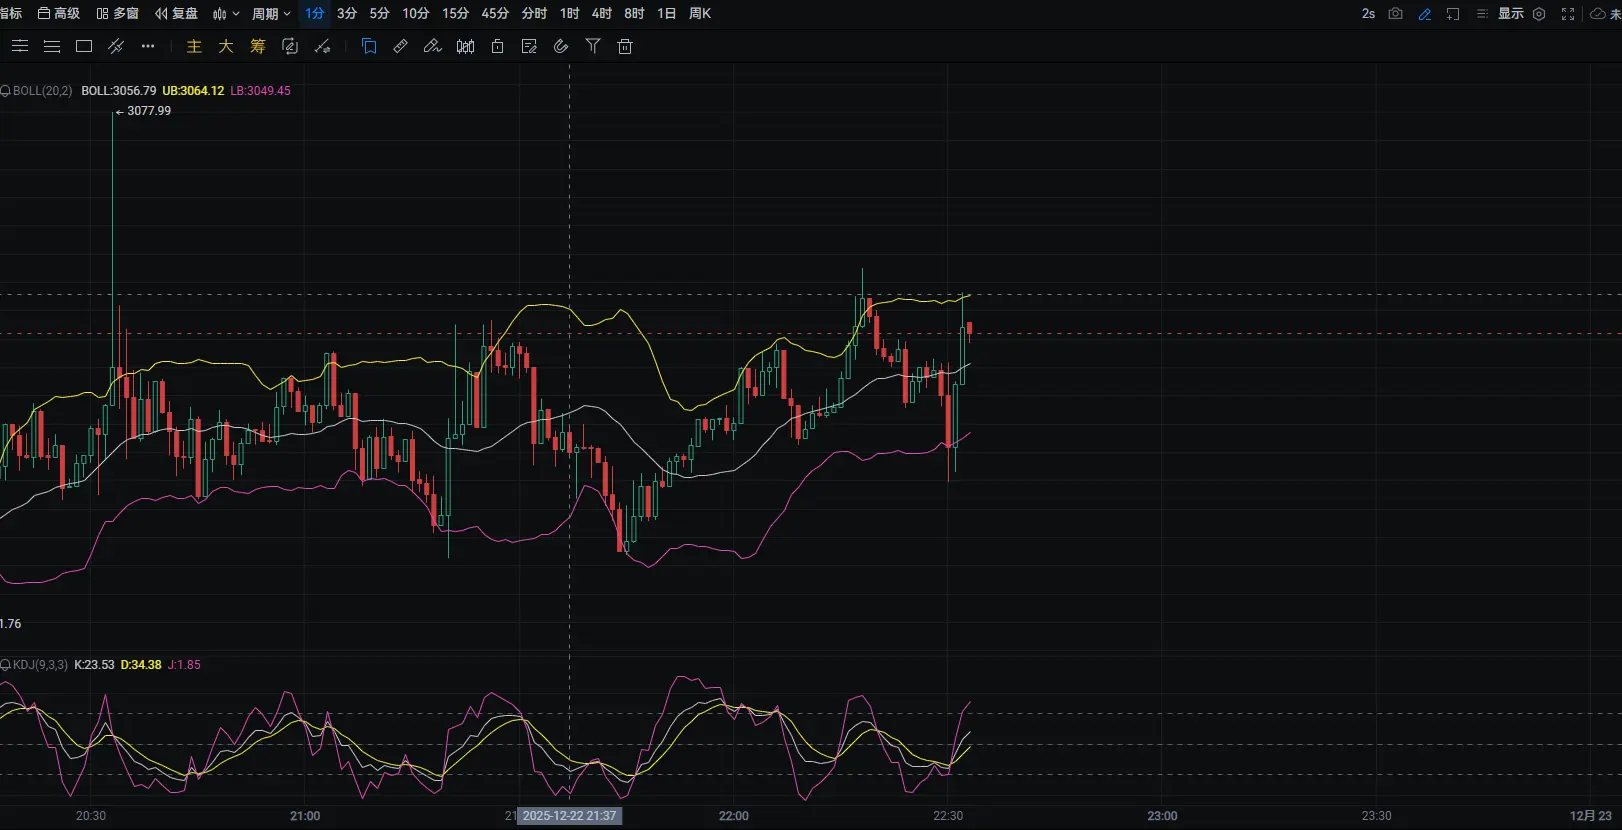Viewport: 1622px width, 830px height.
Task: Click the funnel filter icon
Action: pyautogui.click(x=593, y=47)
